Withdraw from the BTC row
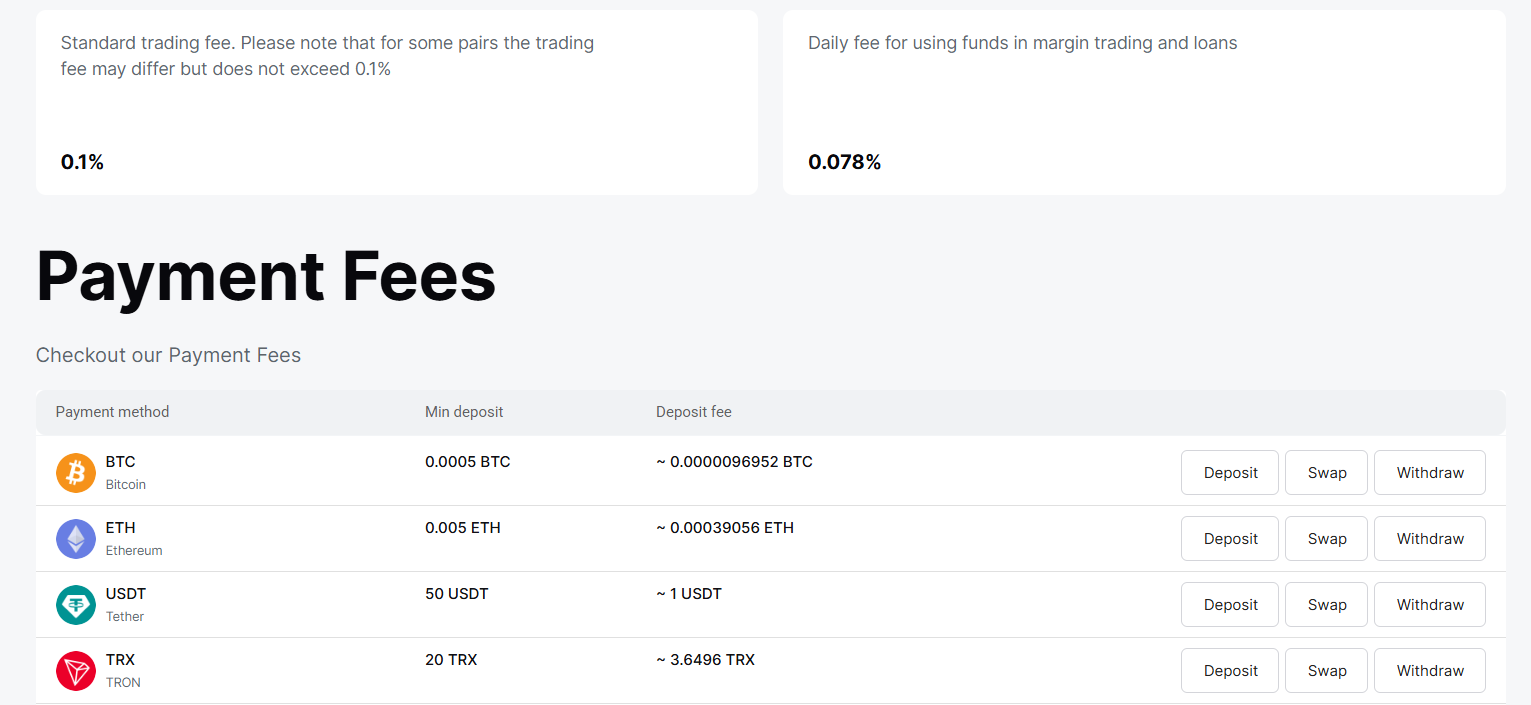Image resolution: width=1531 pixels, height=705 pixels. [x=1429, y=472]
